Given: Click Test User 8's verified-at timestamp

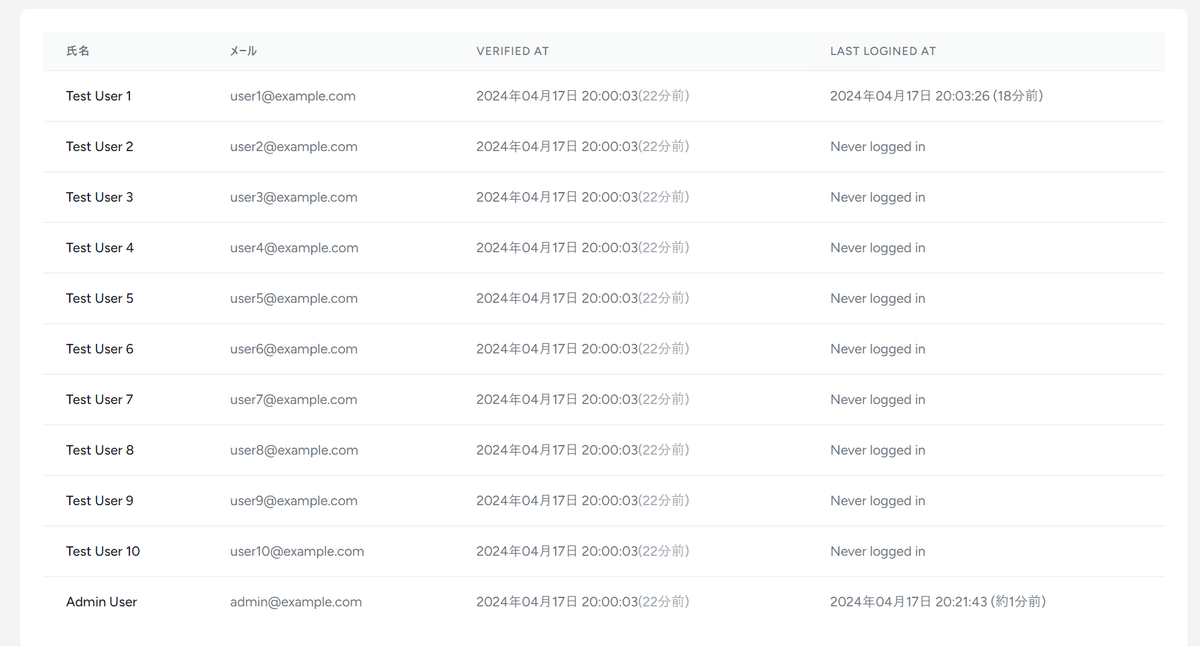Looking at the screenshot, I should 583,450.
